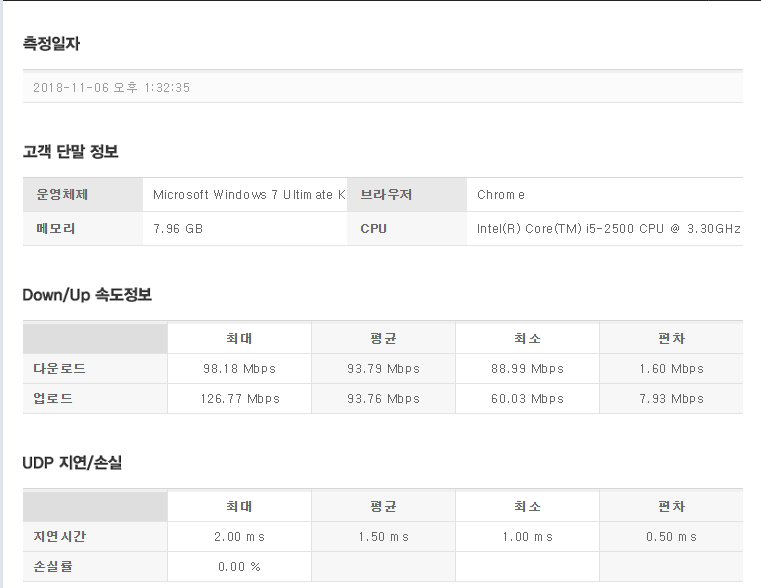The height and width of the screenshot is (588, 761).
Task: Click 편차 header in speed table
Action: [x=671, y=338]
